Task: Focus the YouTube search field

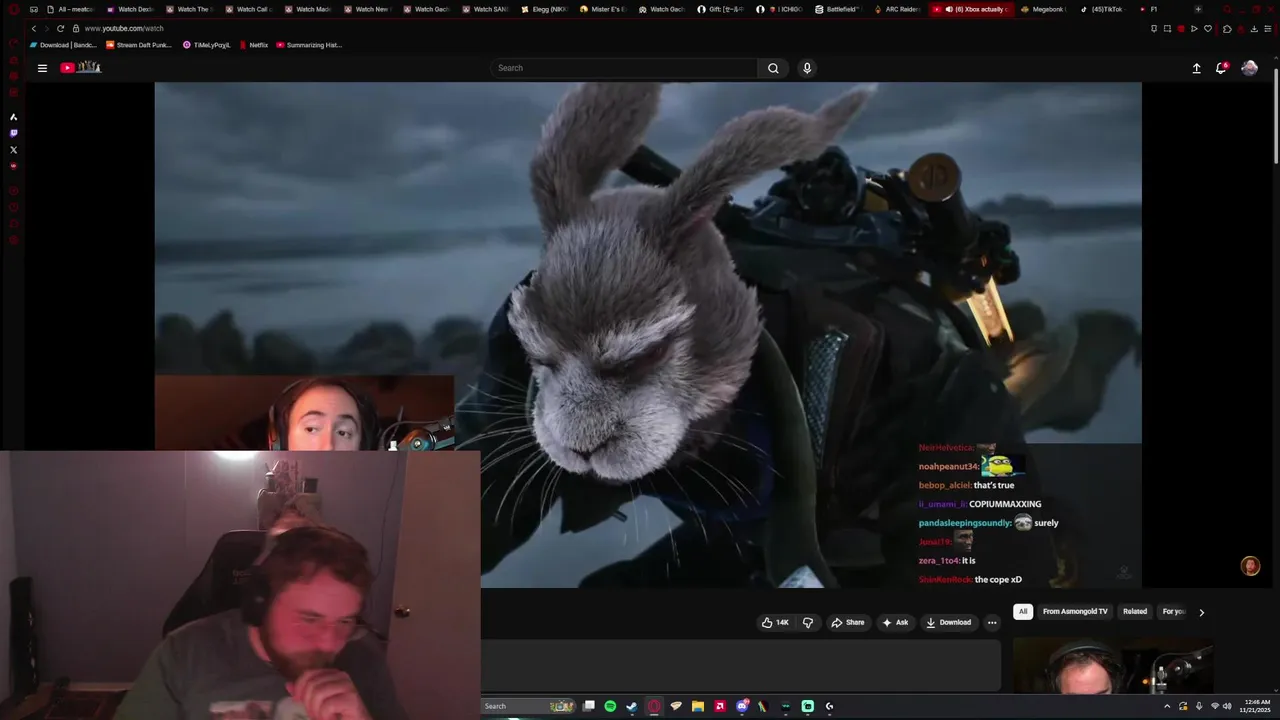Action: 624,68
